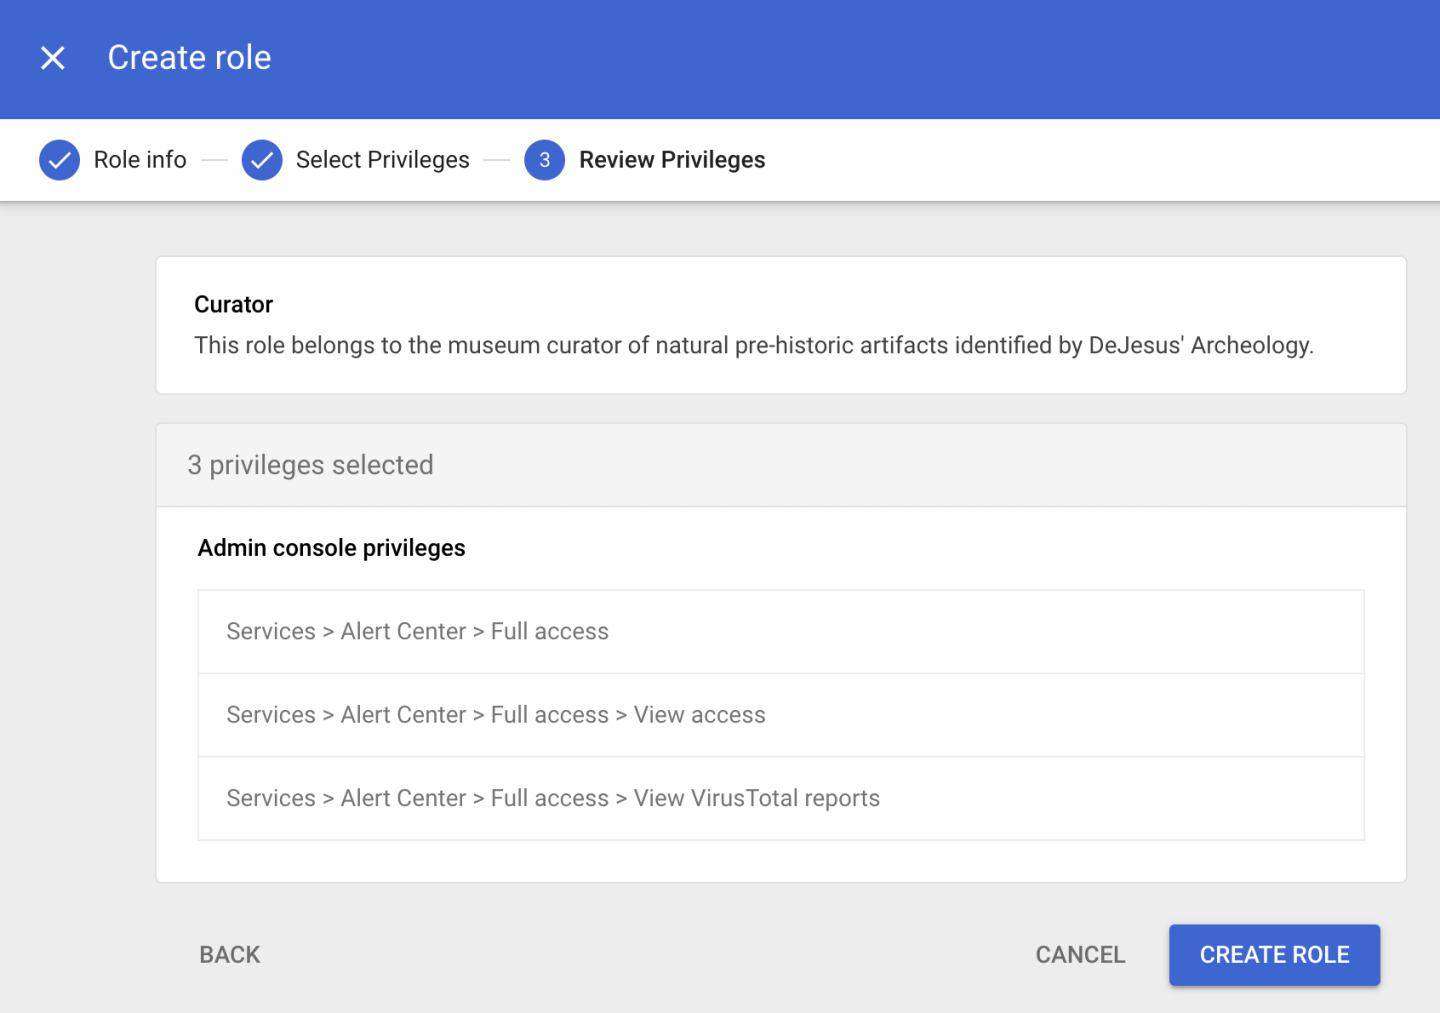1440x1013 pixels.
Task: Click the step 3 numbered circle icon
Action: [x=544, y=159]
